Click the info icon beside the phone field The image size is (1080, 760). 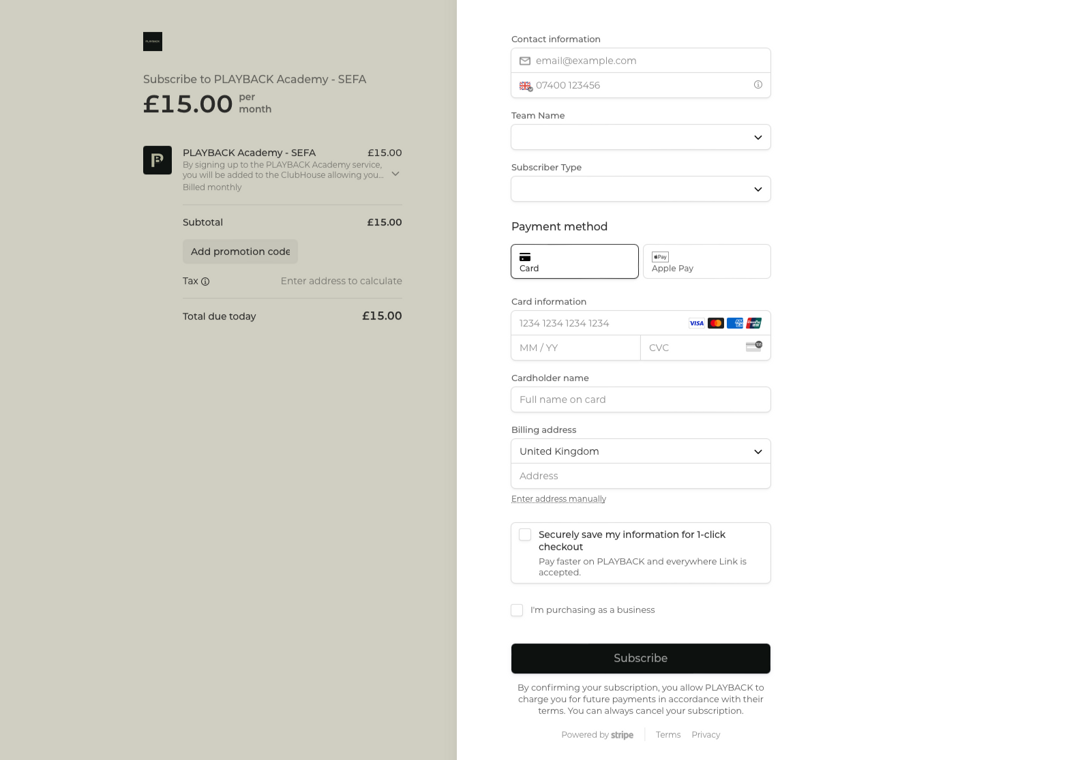(758, 85)
